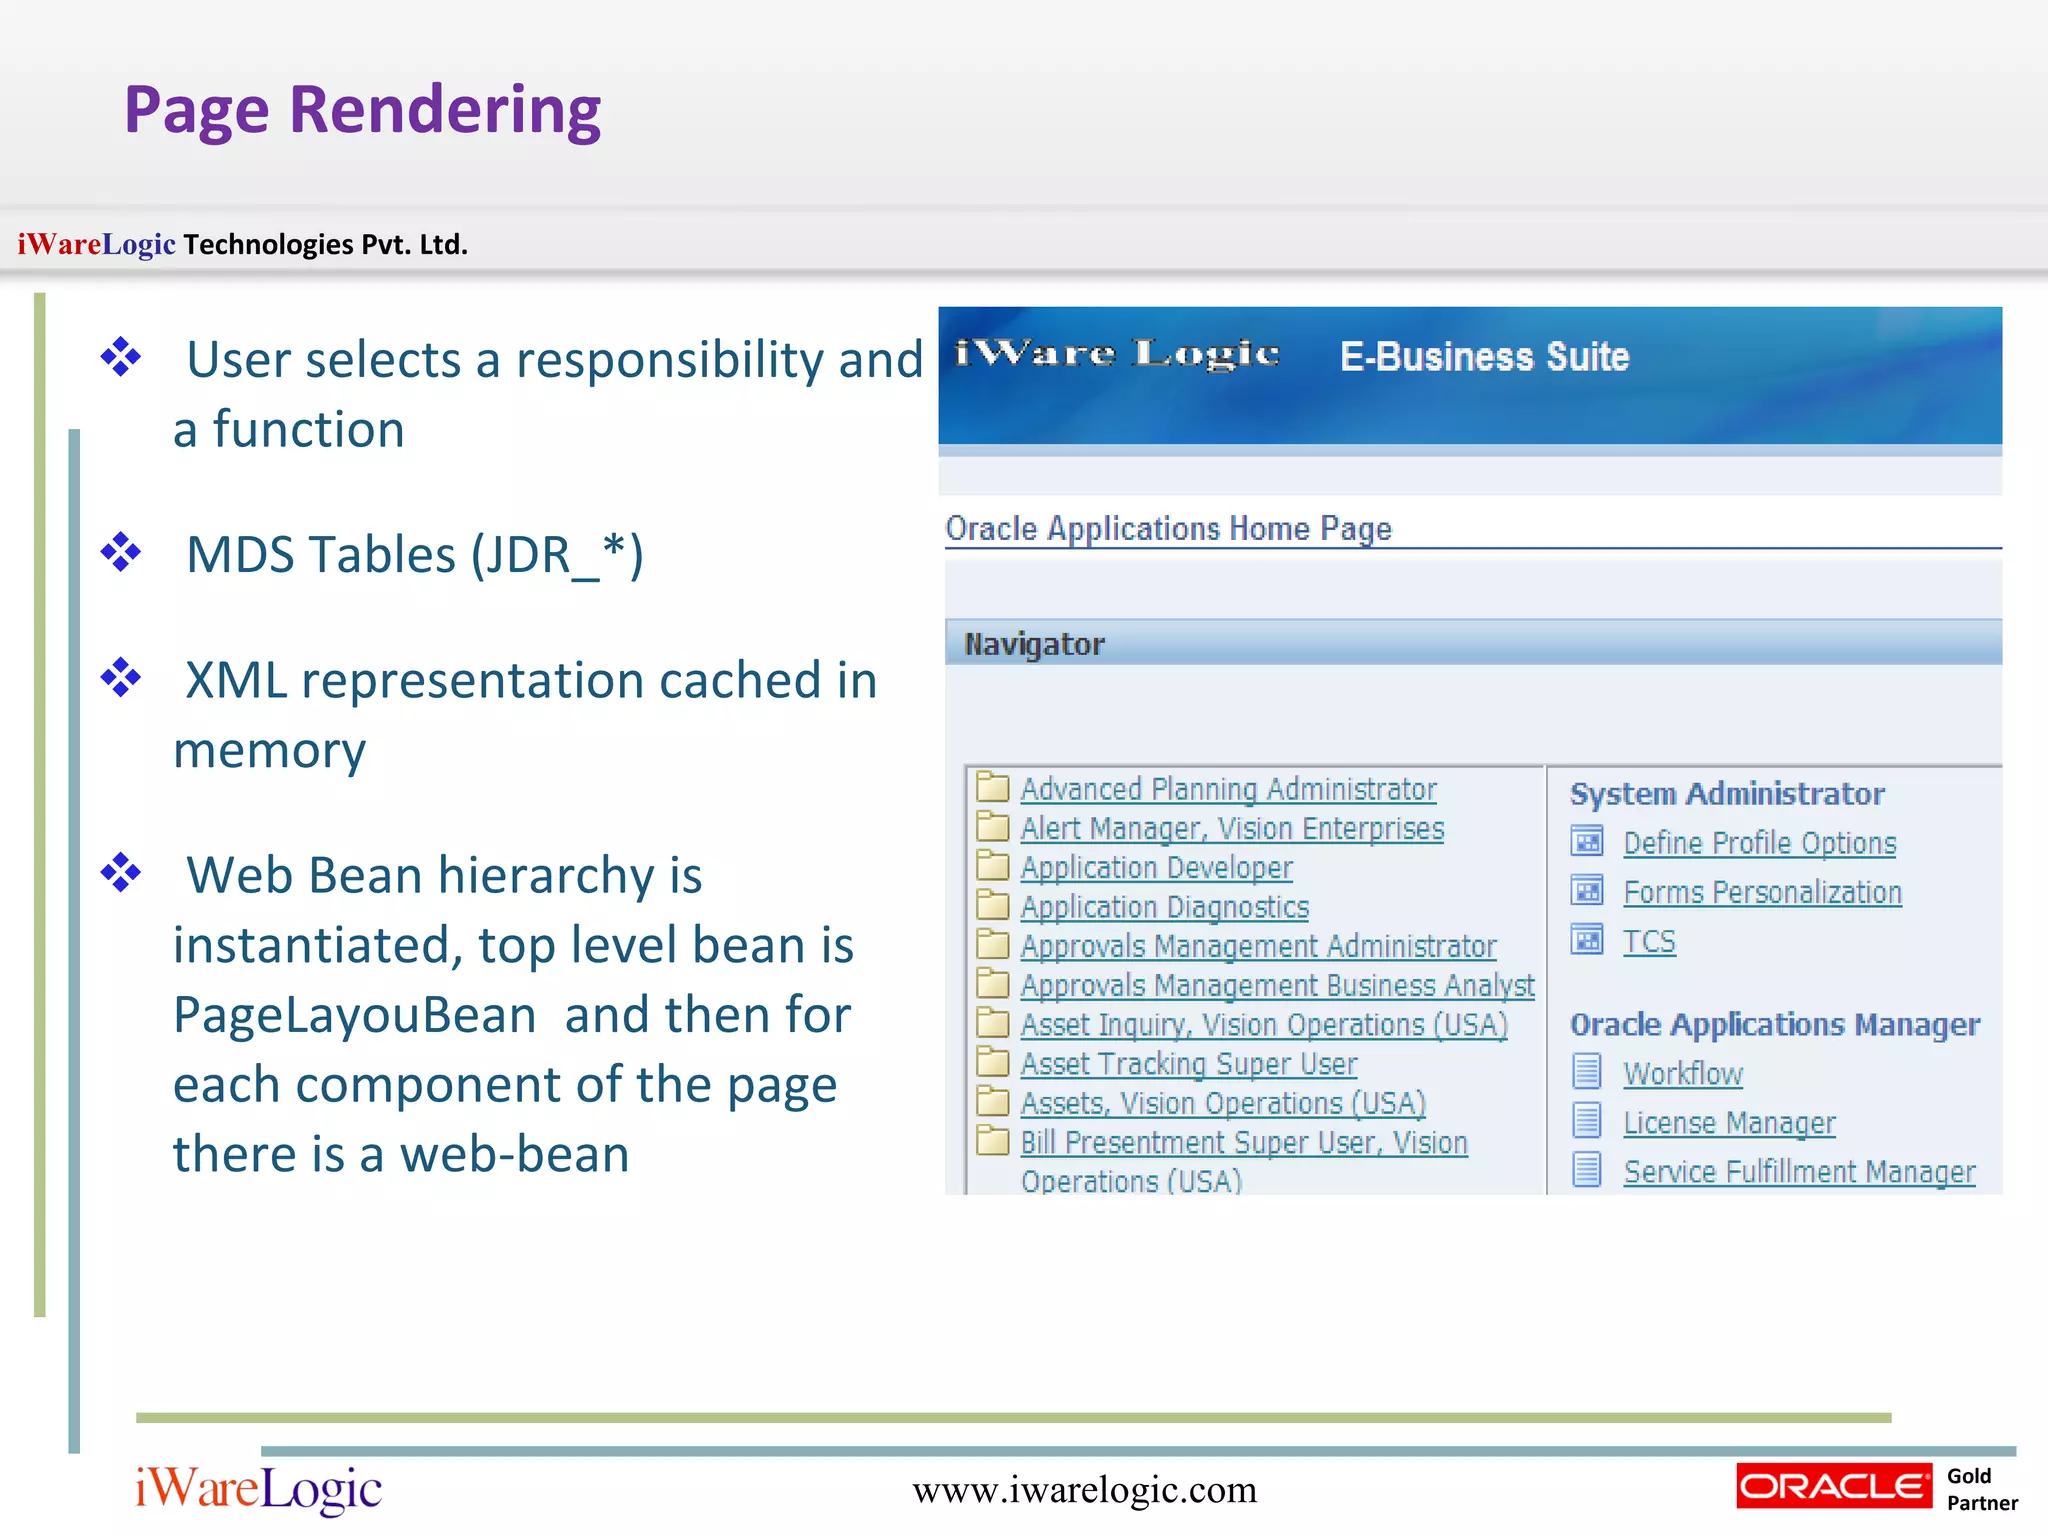This screenshot has width=2048, height=1536.
Task: Open the Asset Tracking Super User link
Action: click(x=1189, y=1064)
